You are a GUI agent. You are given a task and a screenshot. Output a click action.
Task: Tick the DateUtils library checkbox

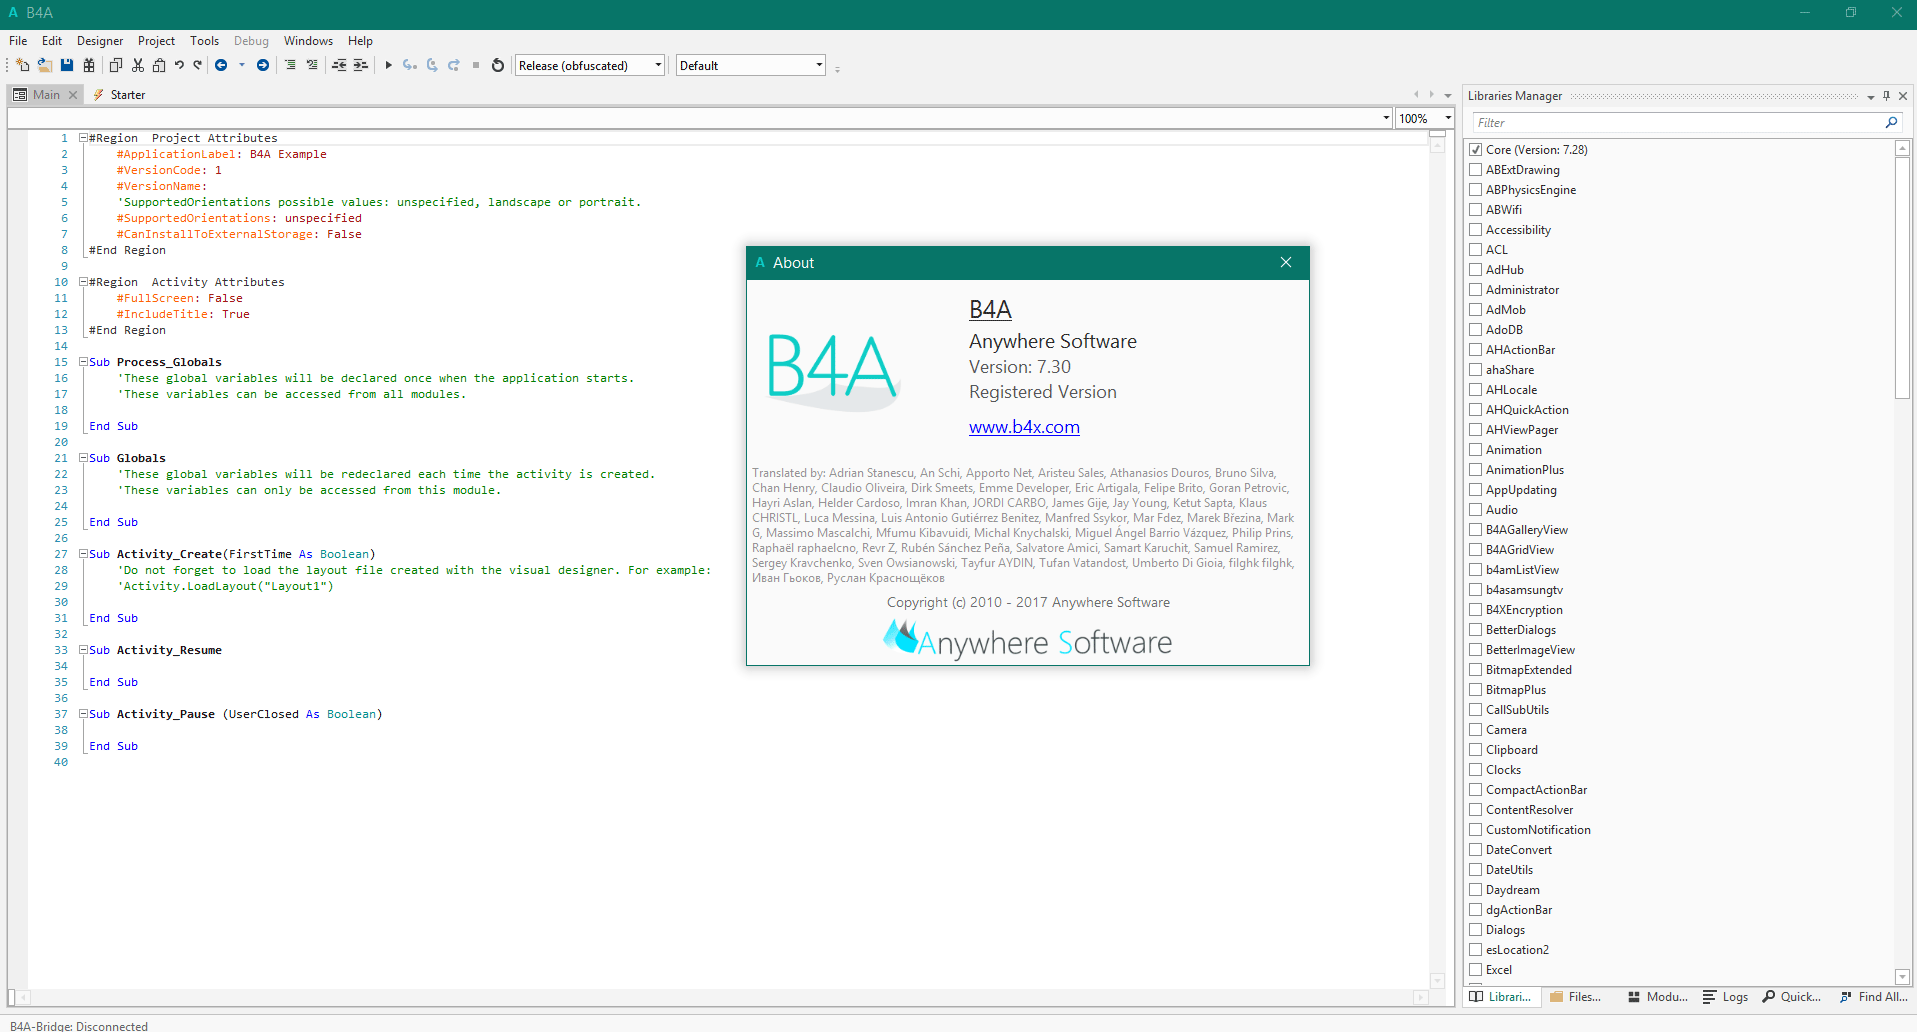click(x=1476, y=870)
